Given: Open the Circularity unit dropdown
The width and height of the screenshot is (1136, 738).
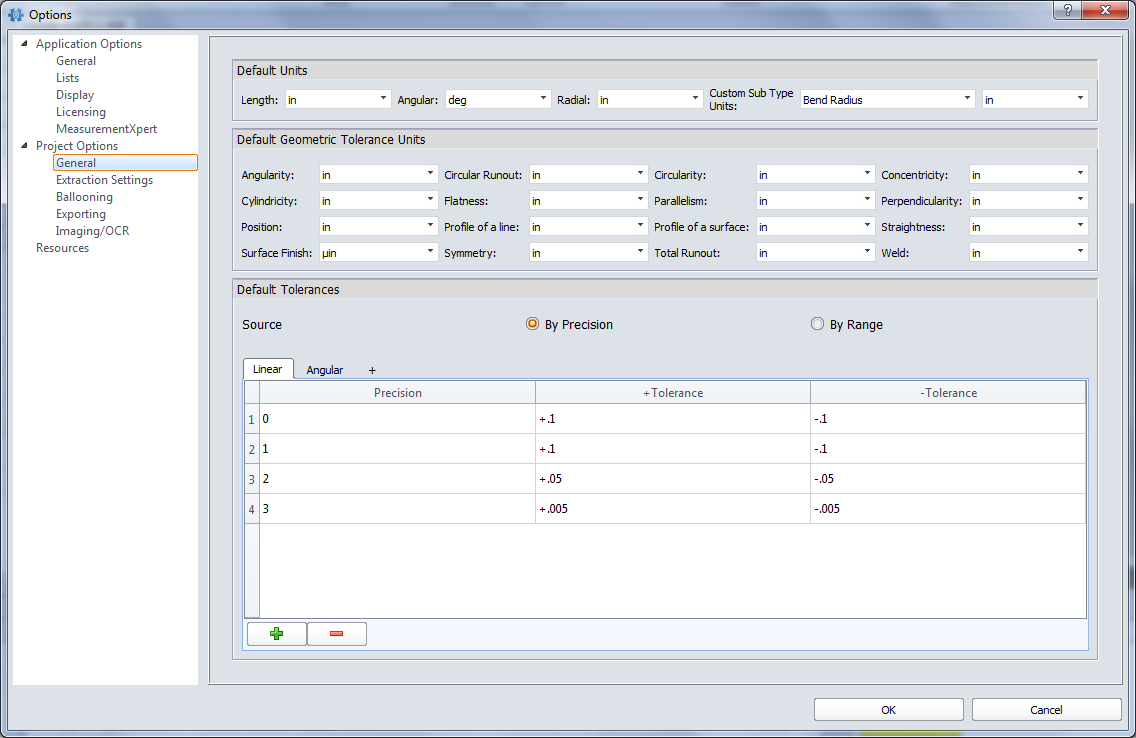Looking at the screenshot, I should pos(816,175).
